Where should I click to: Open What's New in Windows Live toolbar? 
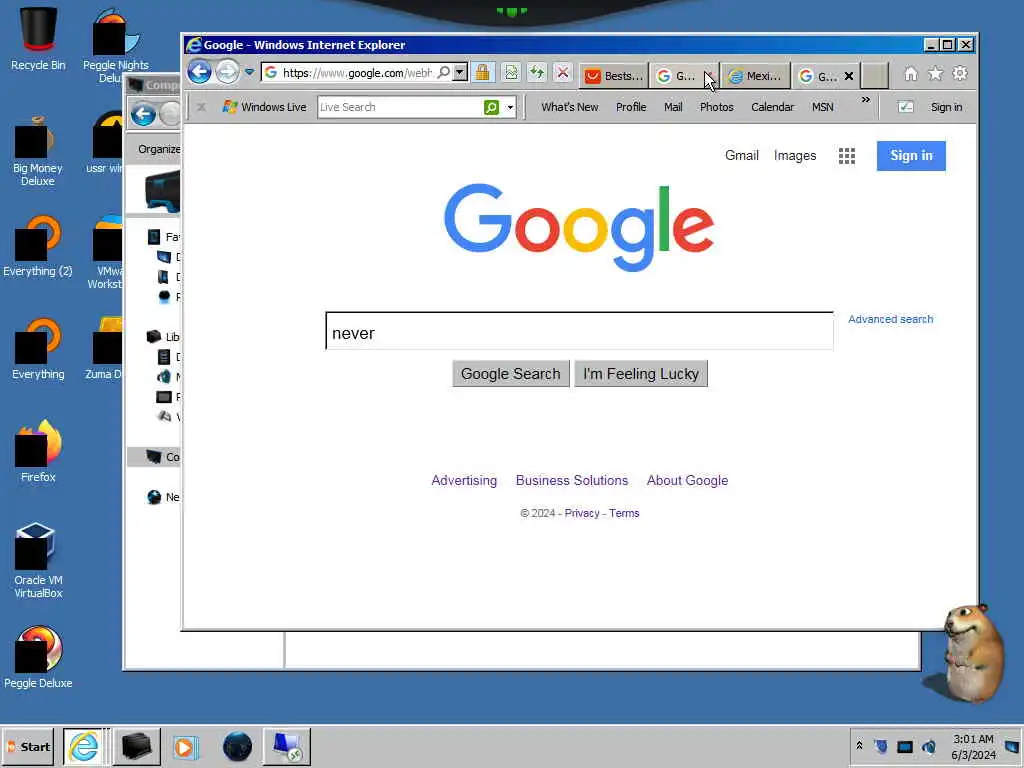coord(569,107)
